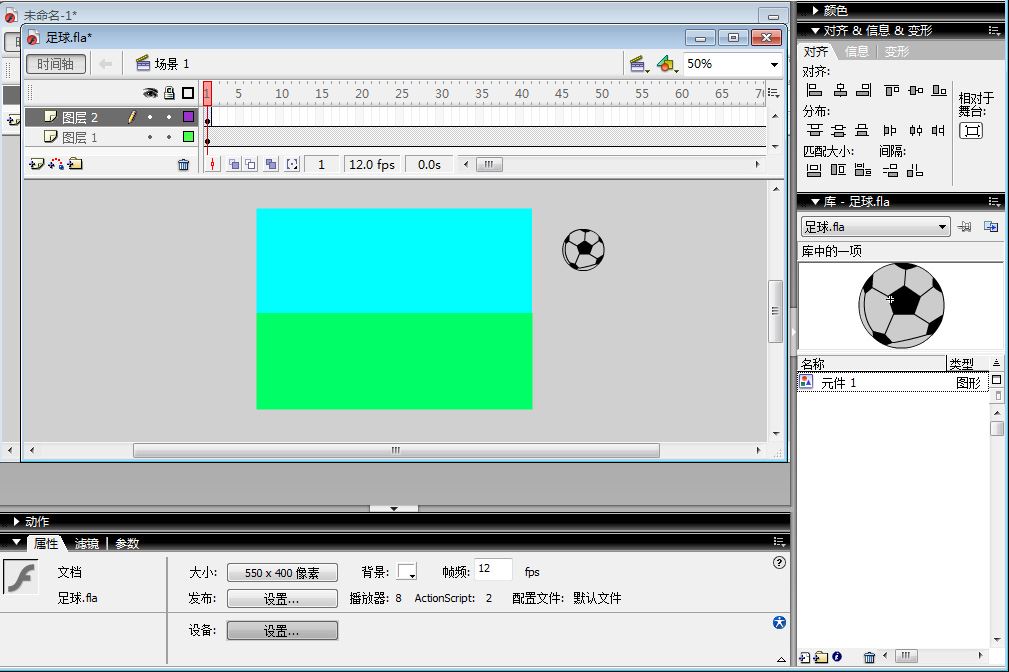Enable Onion Skin Outlines

250,165
